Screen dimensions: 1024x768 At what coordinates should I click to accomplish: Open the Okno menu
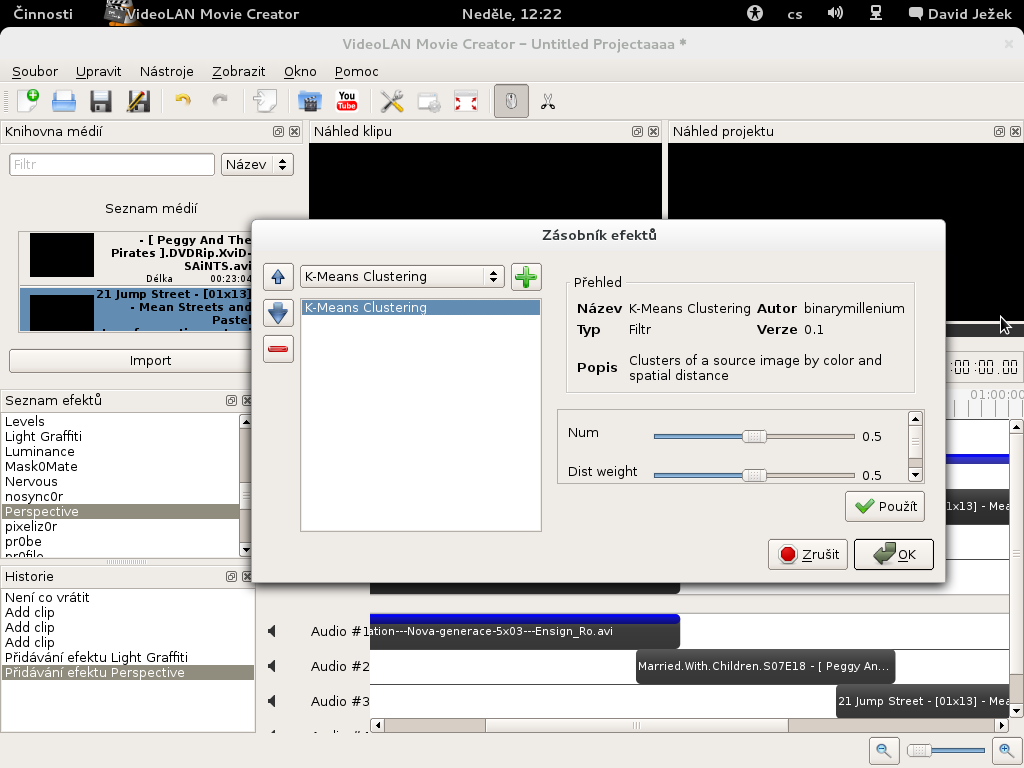(300, 72)
